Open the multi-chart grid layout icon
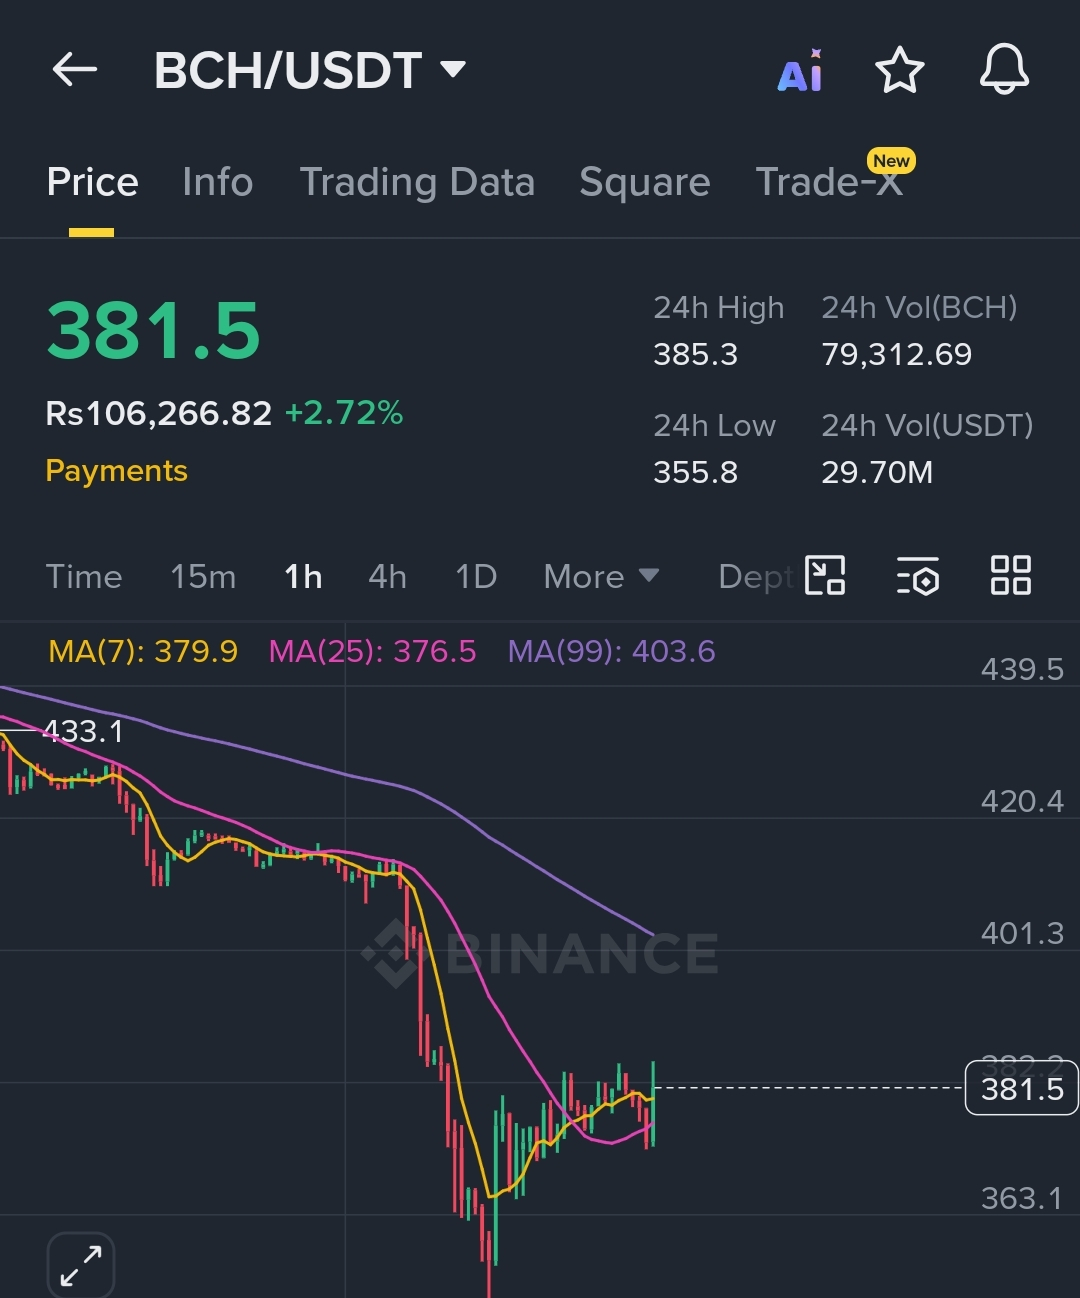 1010,576
